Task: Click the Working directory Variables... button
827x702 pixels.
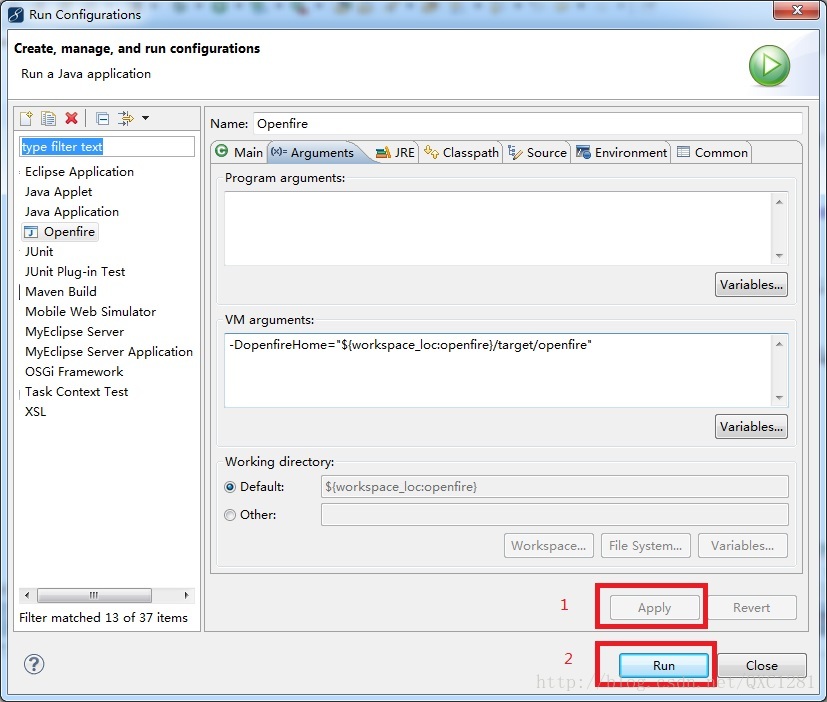Action: point(743,545)
